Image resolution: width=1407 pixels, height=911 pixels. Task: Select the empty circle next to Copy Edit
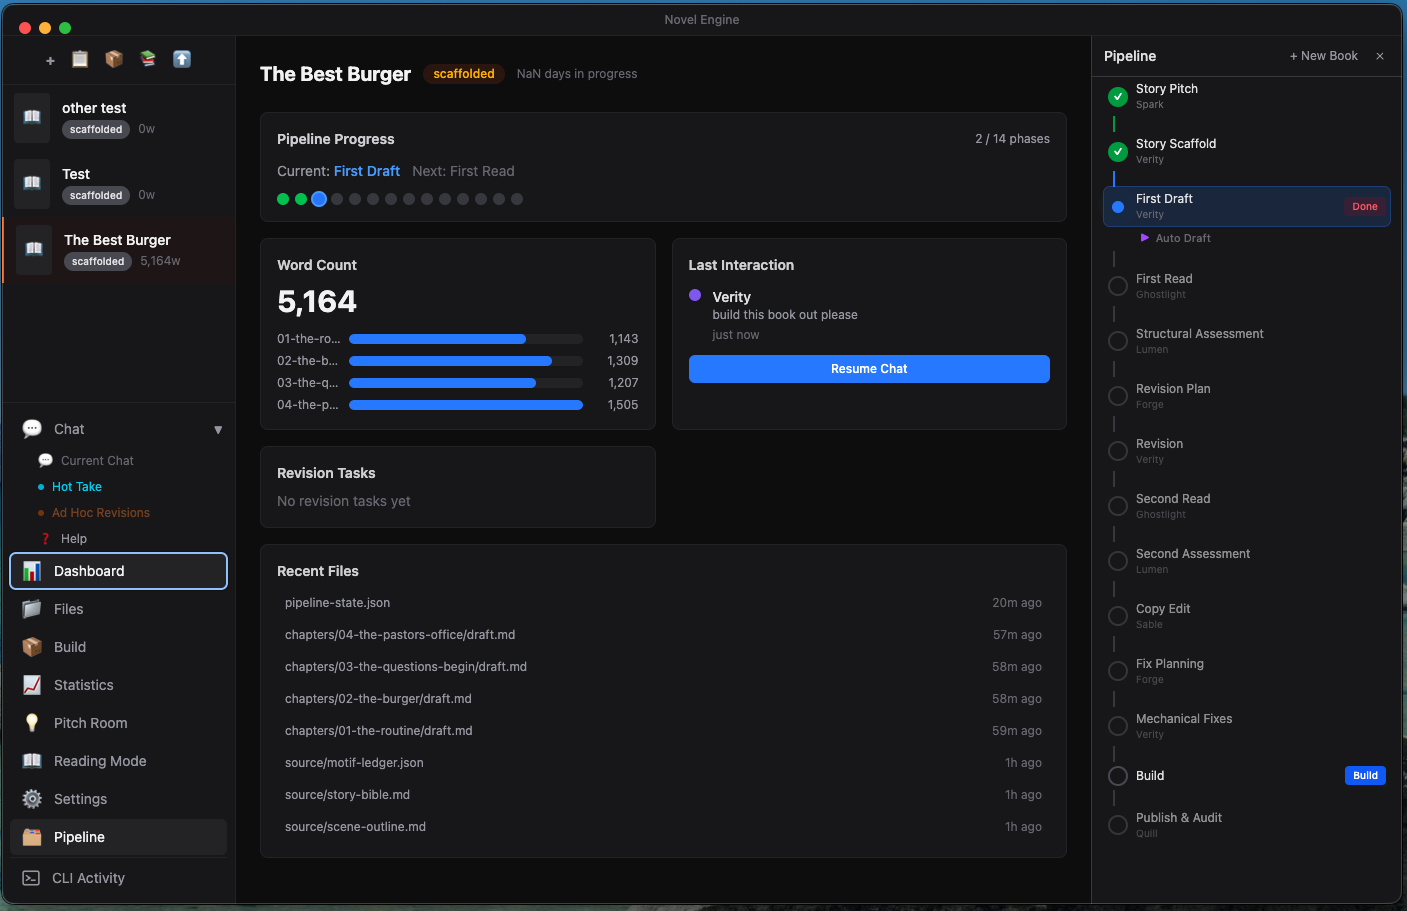pos(1117,616)
